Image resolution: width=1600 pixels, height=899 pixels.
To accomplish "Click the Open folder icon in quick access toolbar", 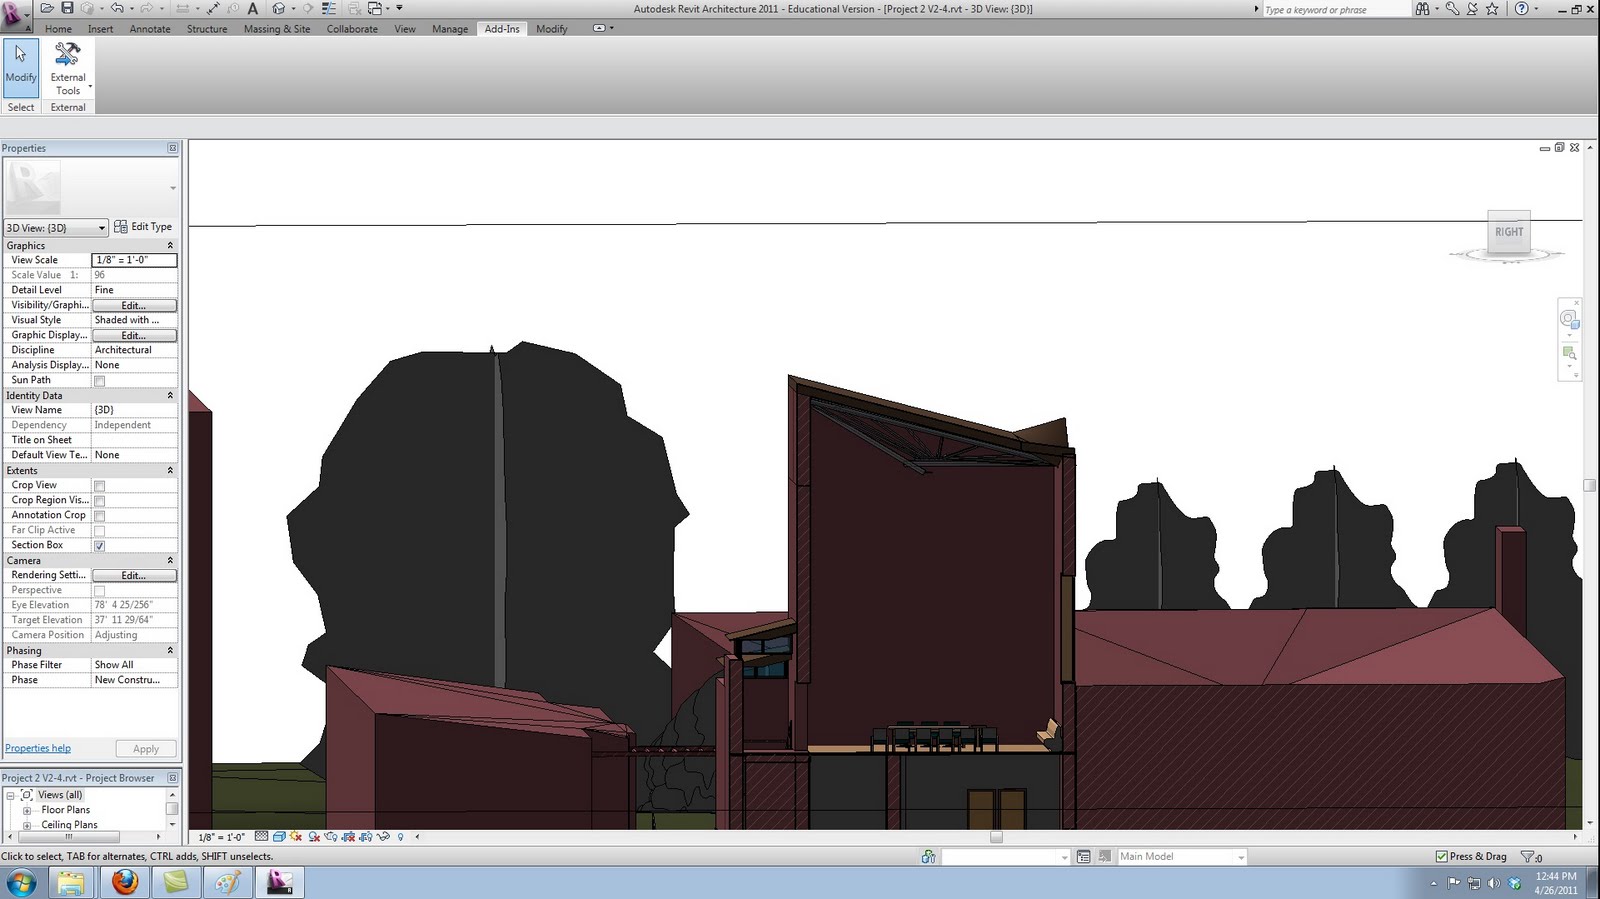I will 47,8.
